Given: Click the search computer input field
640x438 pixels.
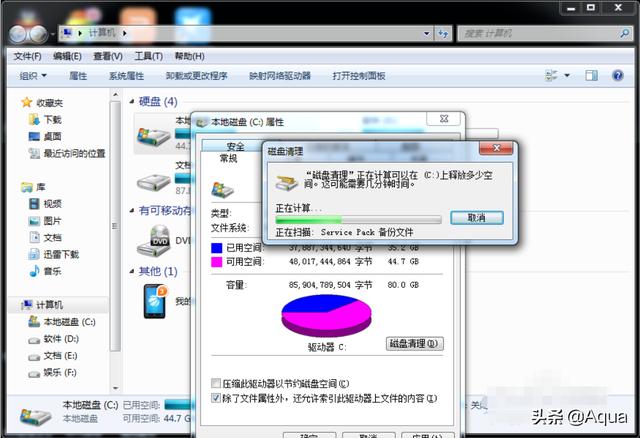Looking at the screenshot, I should (539, 33).
